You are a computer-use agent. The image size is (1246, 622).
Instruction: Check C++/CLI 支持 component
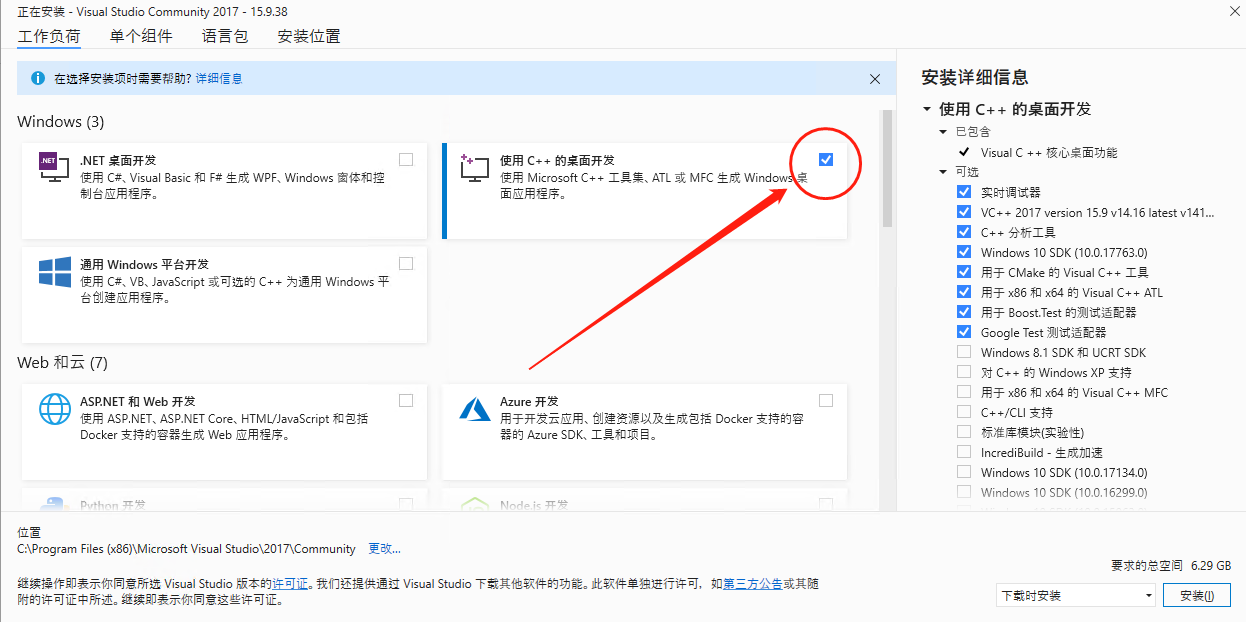pyautogui.click(x=964, y=412)
